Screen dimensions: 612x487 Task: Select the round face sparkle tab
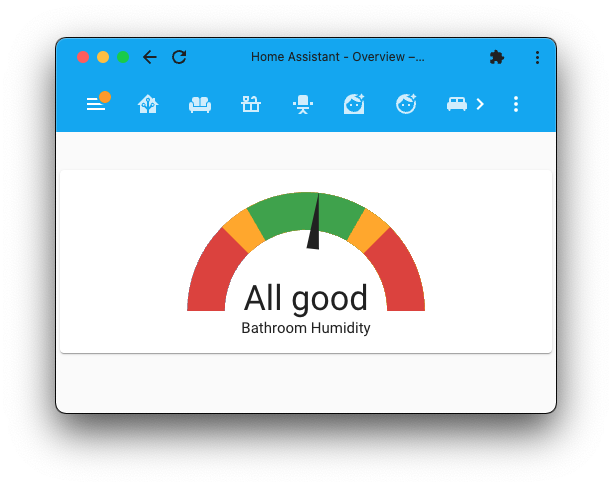(405, 104)
